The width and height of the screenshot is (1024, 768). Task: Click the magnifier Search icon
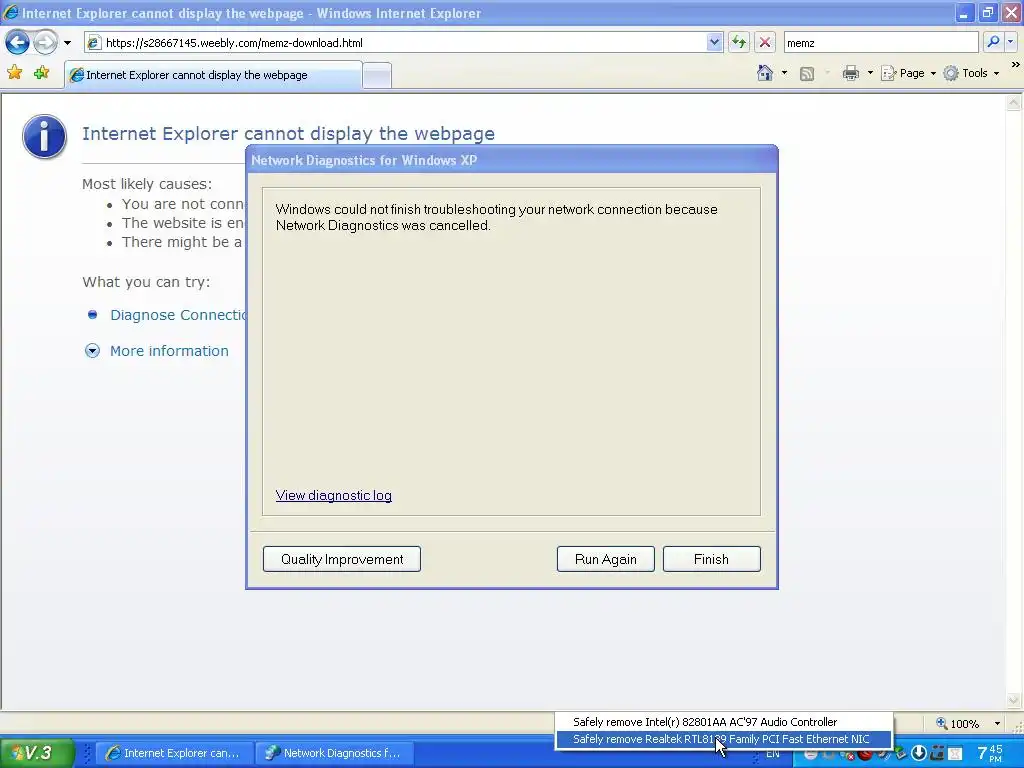click(993, 42)
